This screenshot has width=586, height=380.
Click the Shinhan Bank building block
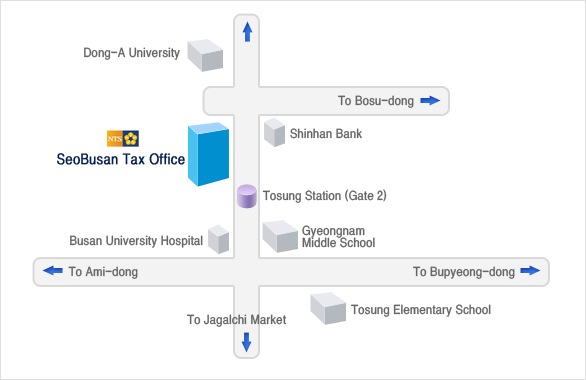click(274, 132)
